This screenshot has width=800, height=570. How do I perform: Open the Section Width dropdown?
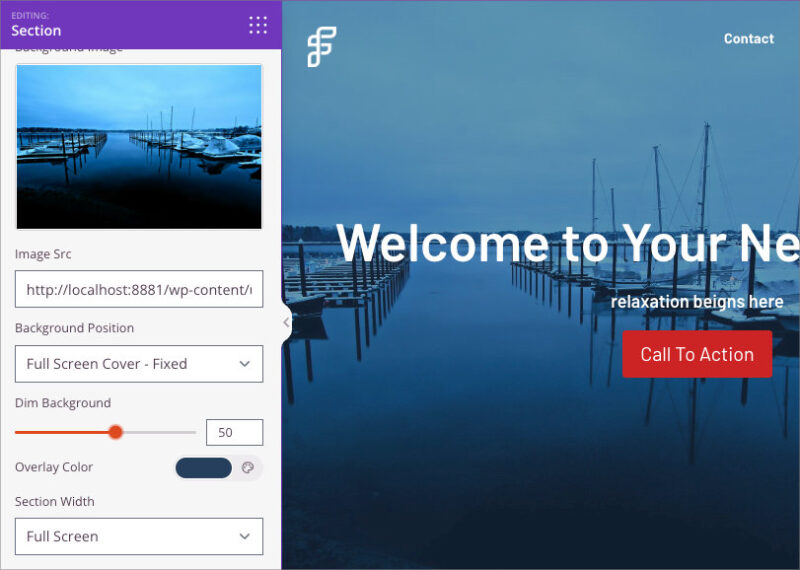[139, 536]
